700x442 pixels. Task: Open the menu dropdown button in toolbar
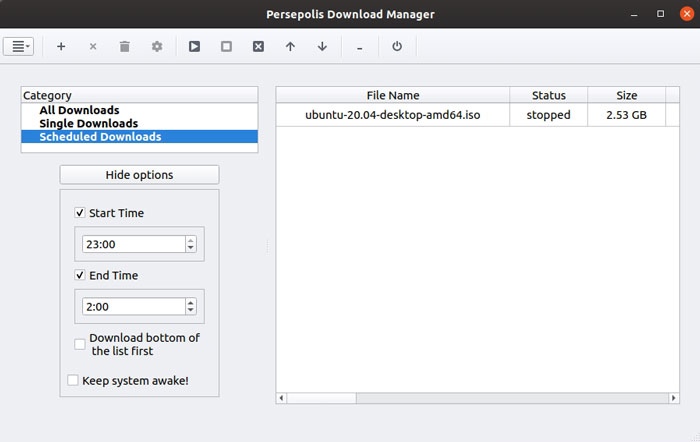point(18,46)
